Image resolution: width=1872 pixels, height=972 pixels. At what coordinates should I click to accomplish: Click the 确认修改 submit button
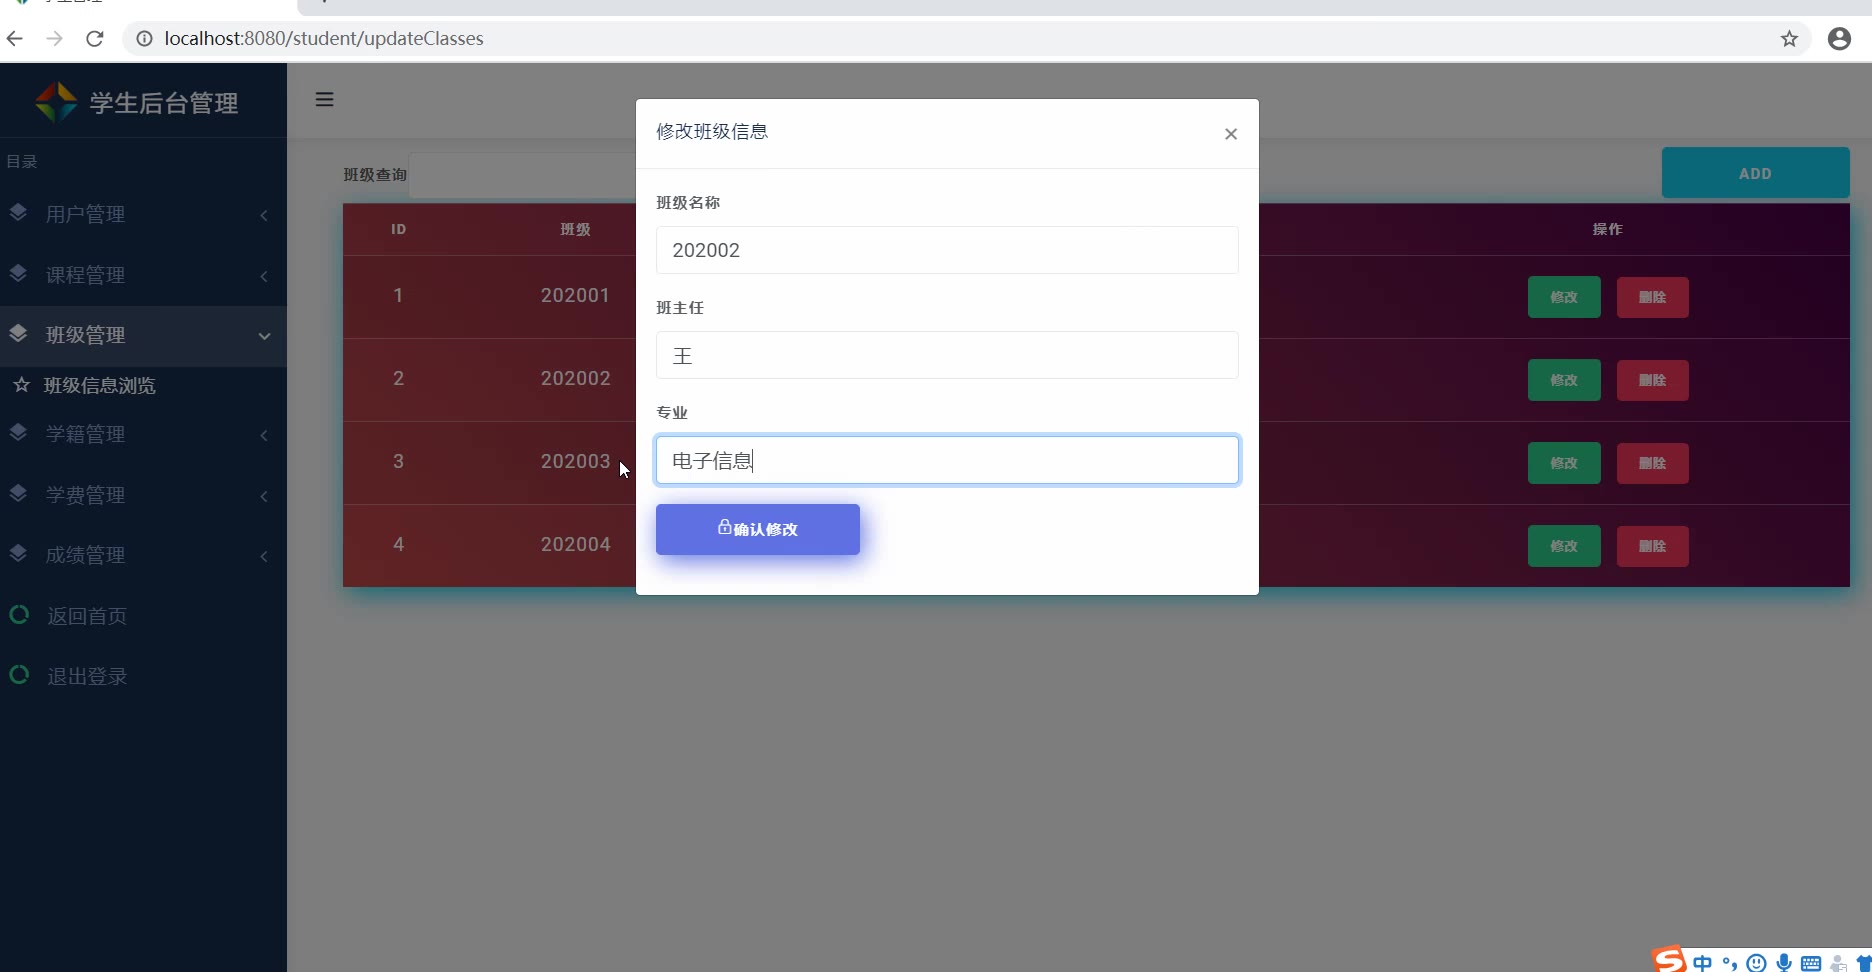click(758, 529)
